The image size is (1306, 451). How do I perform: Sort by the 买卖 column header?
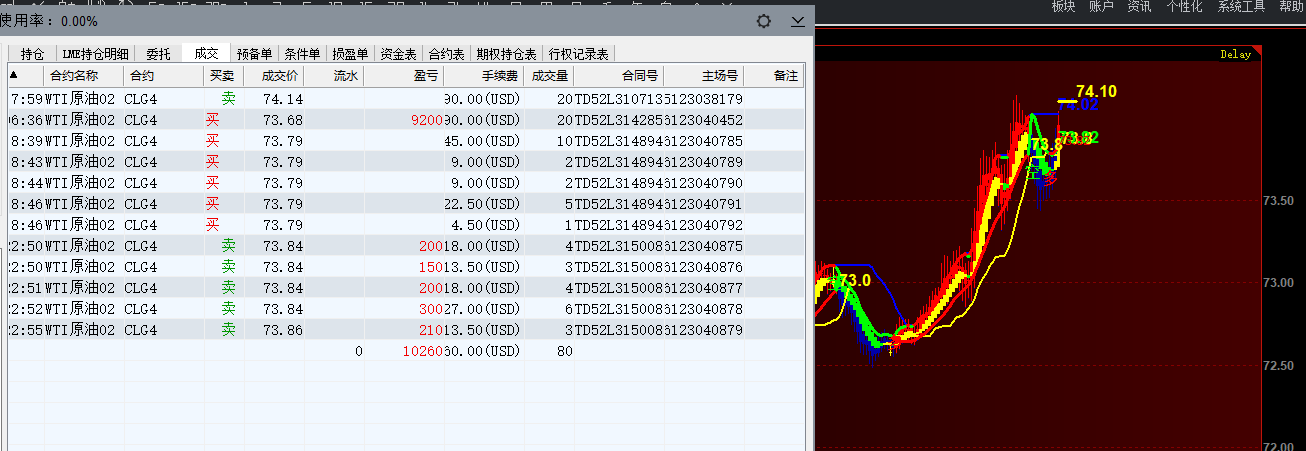point(222,75)
